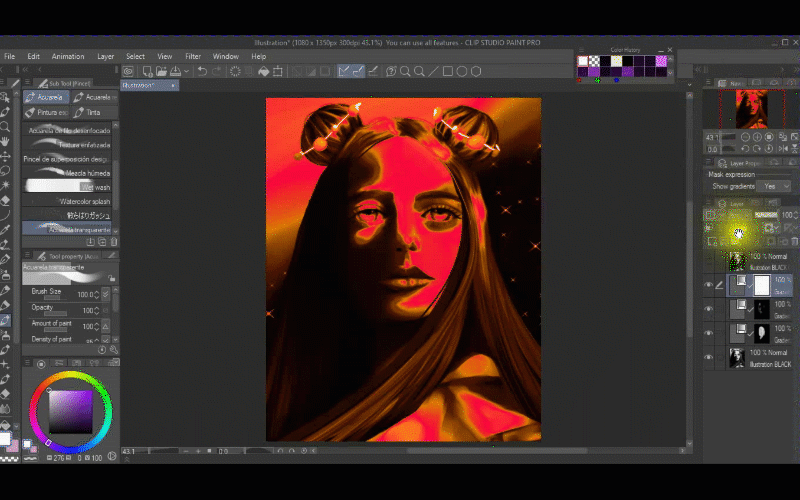This screenshot has height=500, width=800.
Task: Click the CLIP STUDIO swirl icon in the command bar
Action: point(129,71)
